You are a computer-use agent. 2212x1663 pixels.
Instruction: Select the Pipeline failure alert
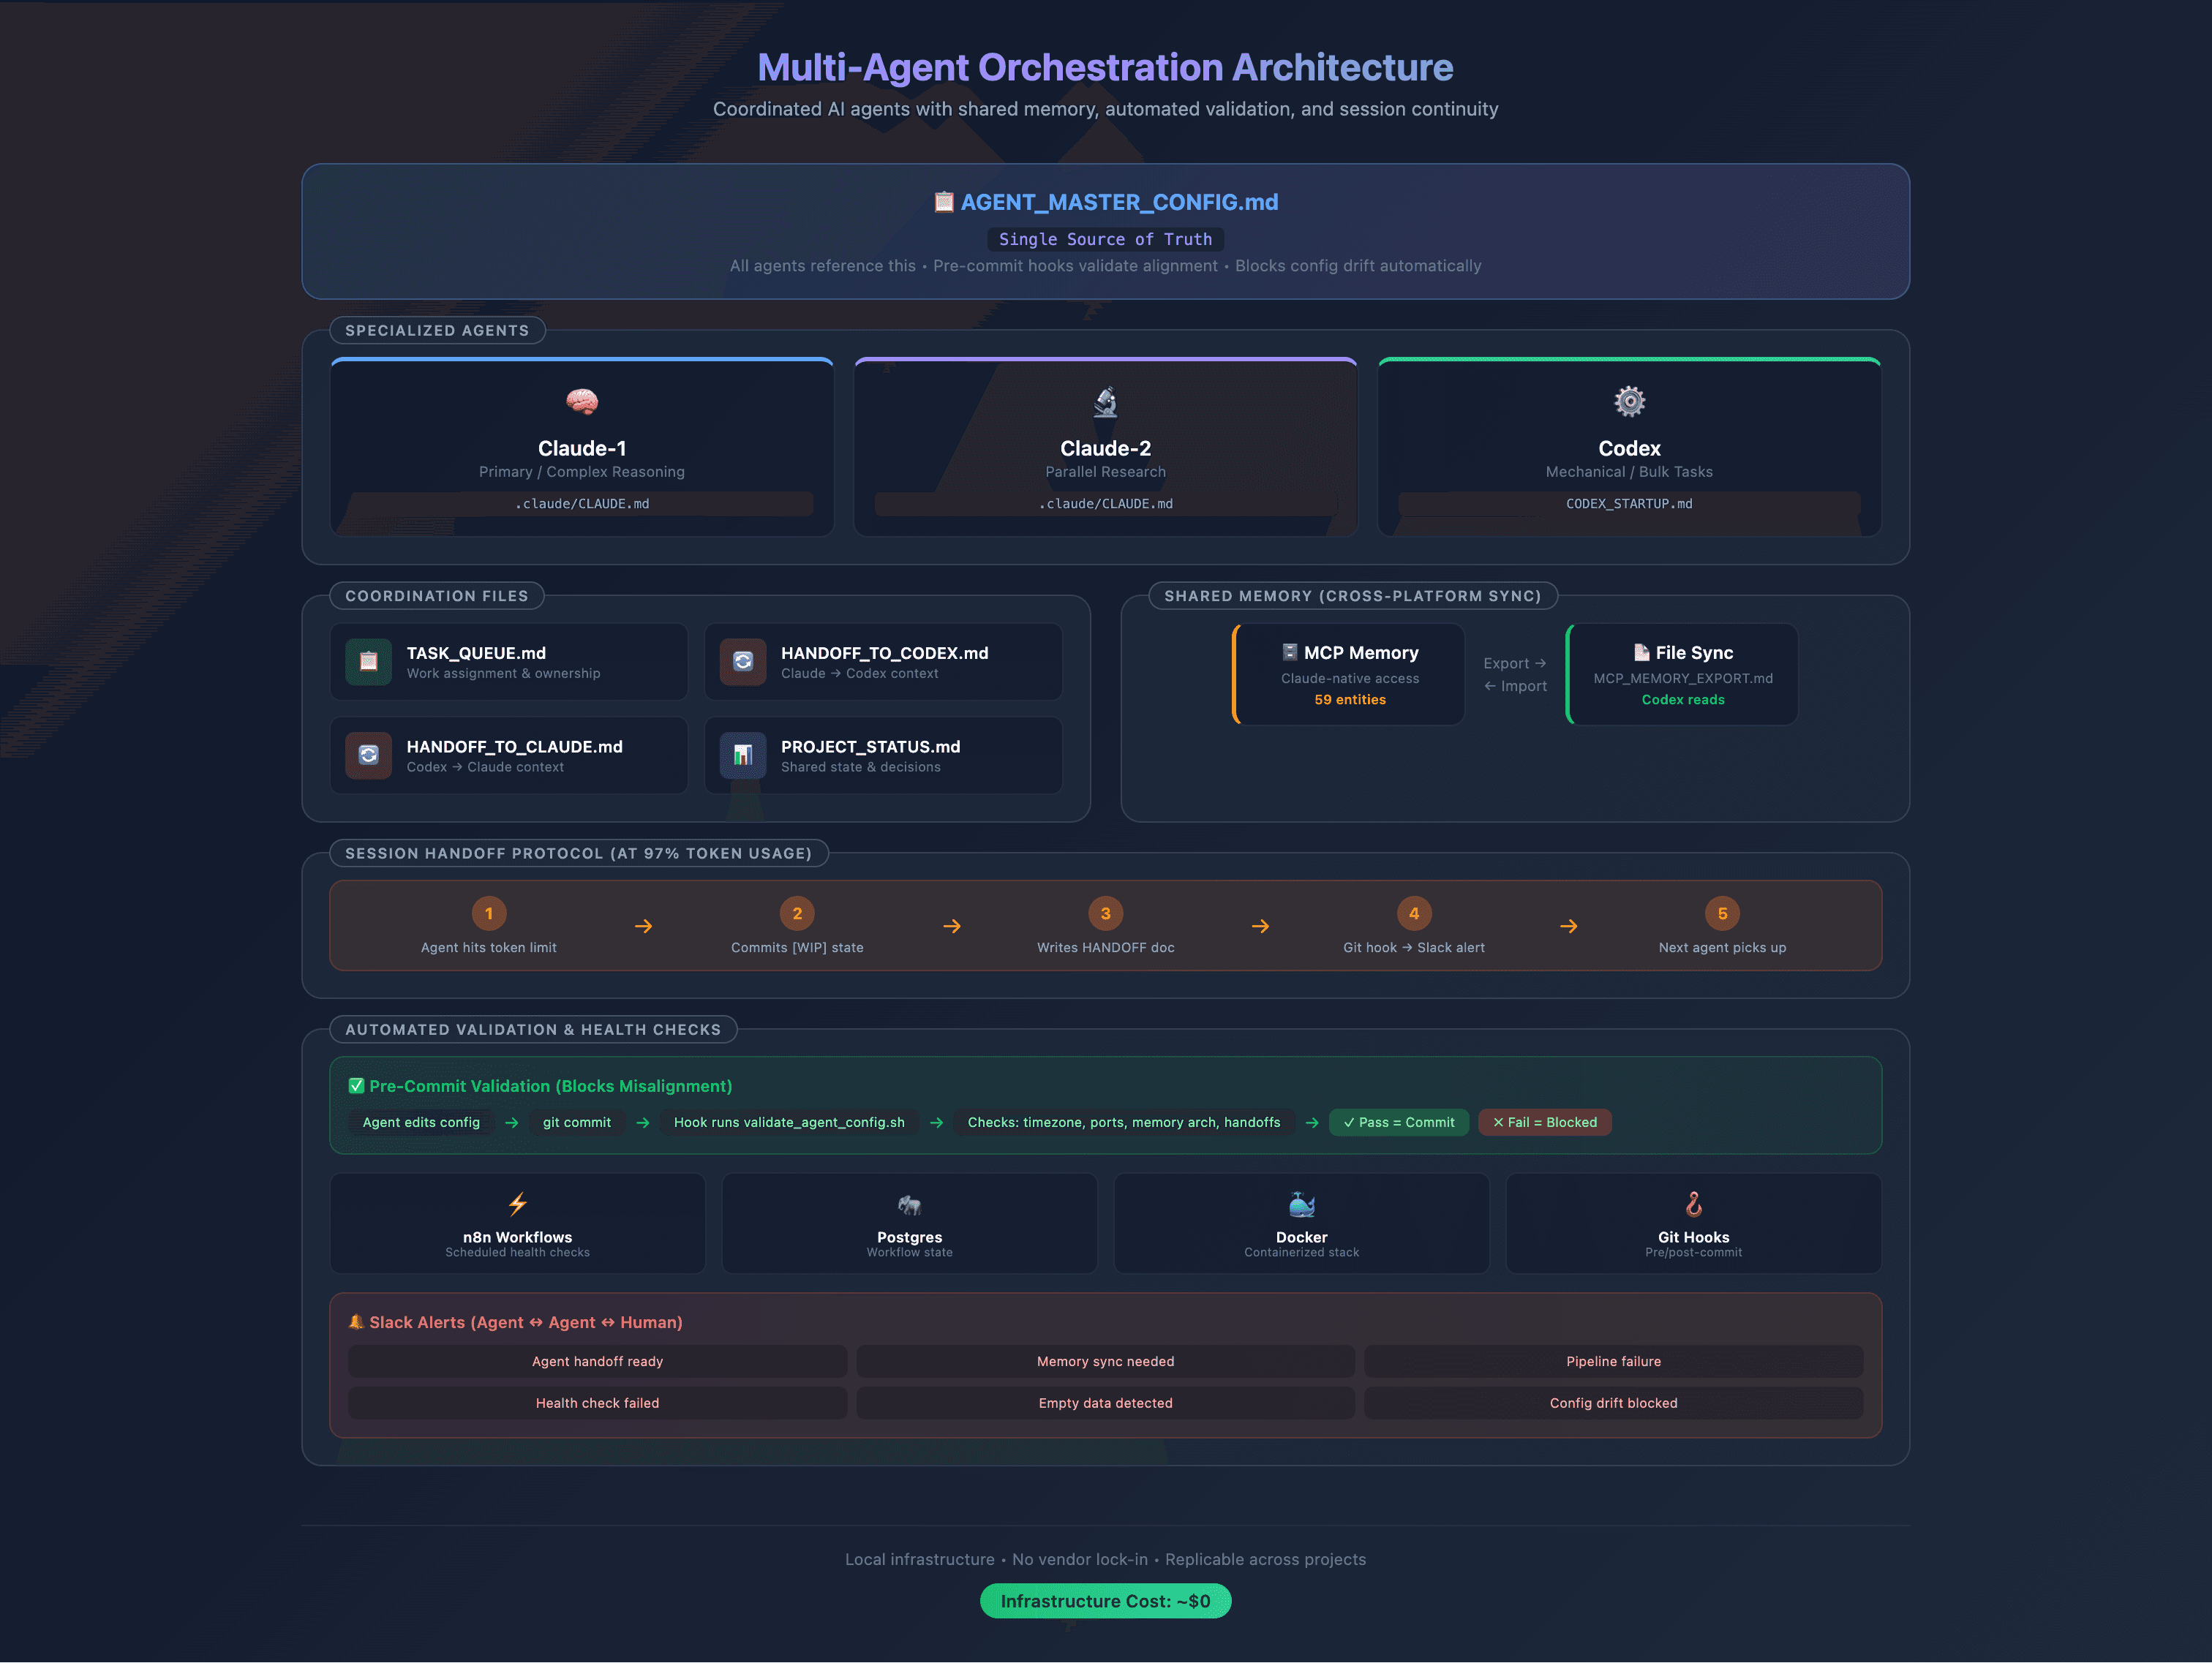(1613, 1361)
